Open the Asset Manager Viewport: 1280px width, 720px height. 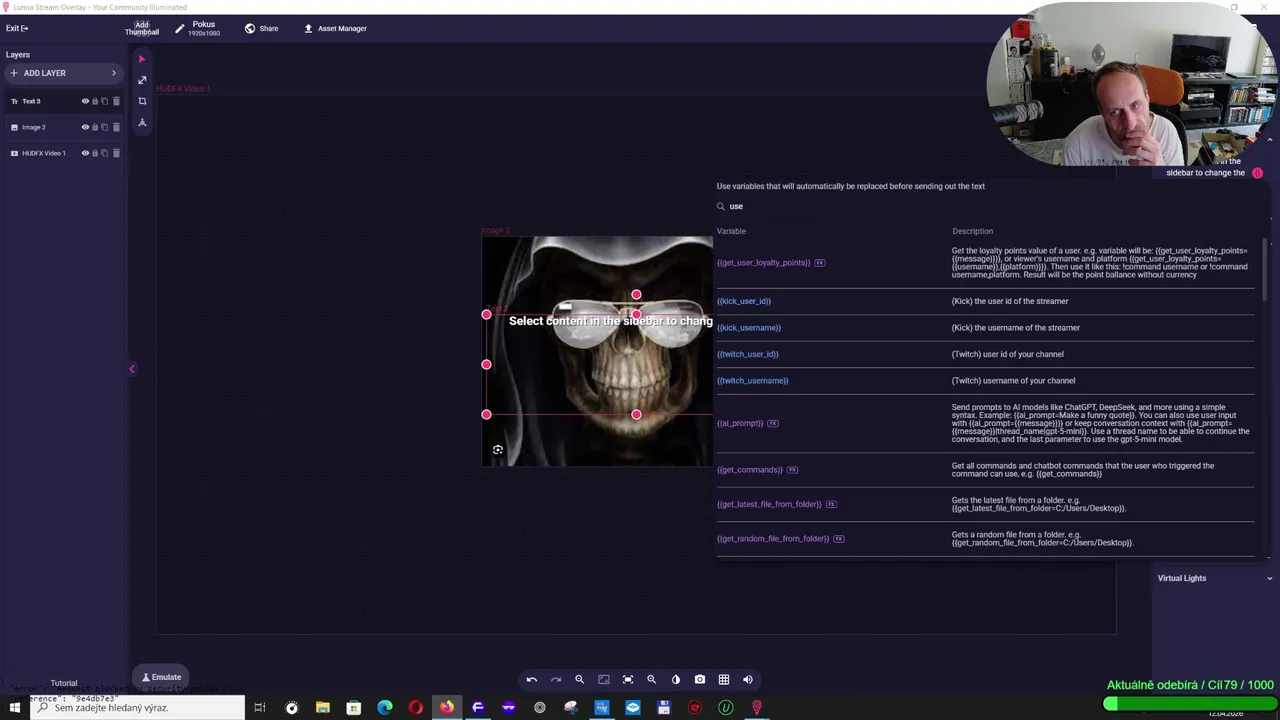tap(335, 28)
